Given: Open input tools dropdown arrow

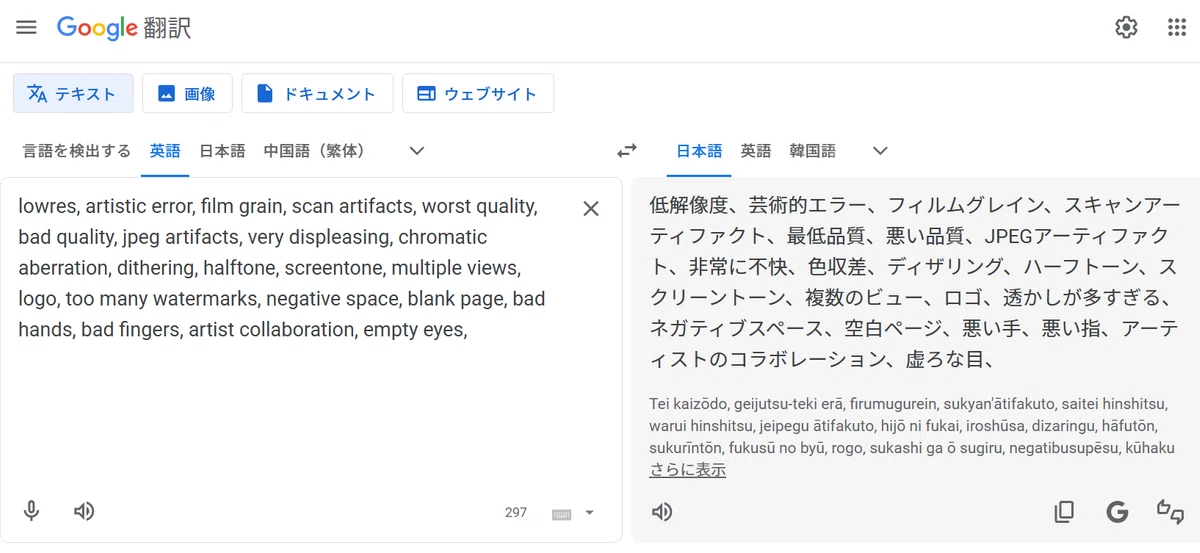Looking at the screenshot, I should coord(589,513).
